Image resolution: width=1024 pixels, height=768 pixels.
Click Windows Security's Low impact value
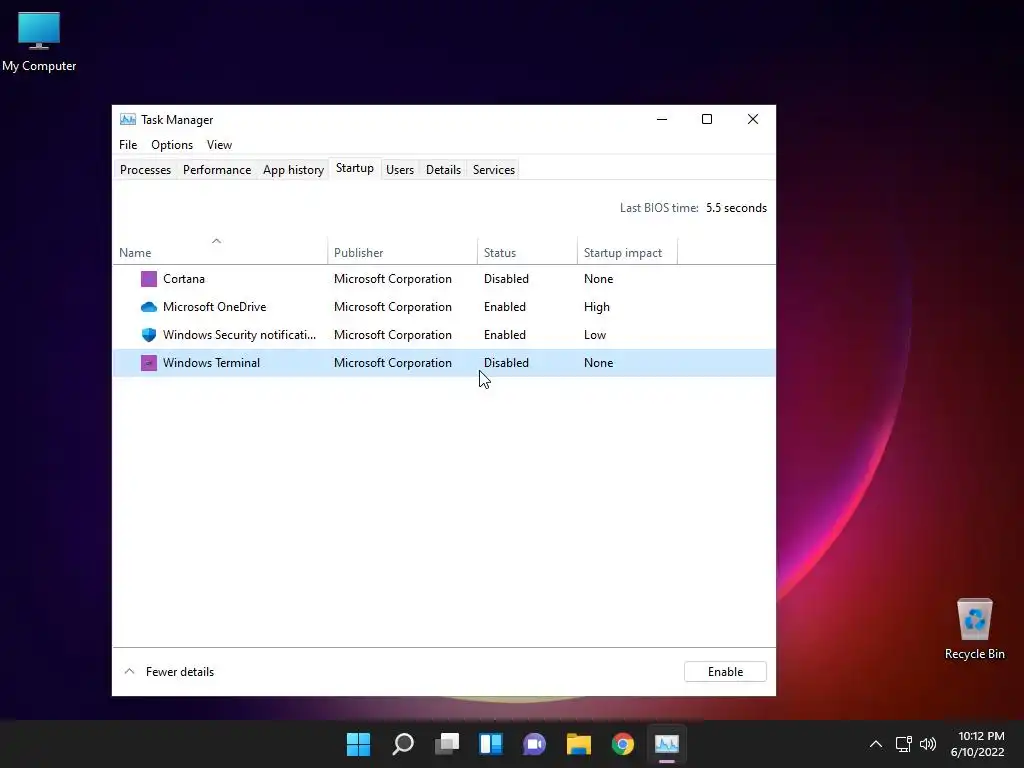pos(594,335)
